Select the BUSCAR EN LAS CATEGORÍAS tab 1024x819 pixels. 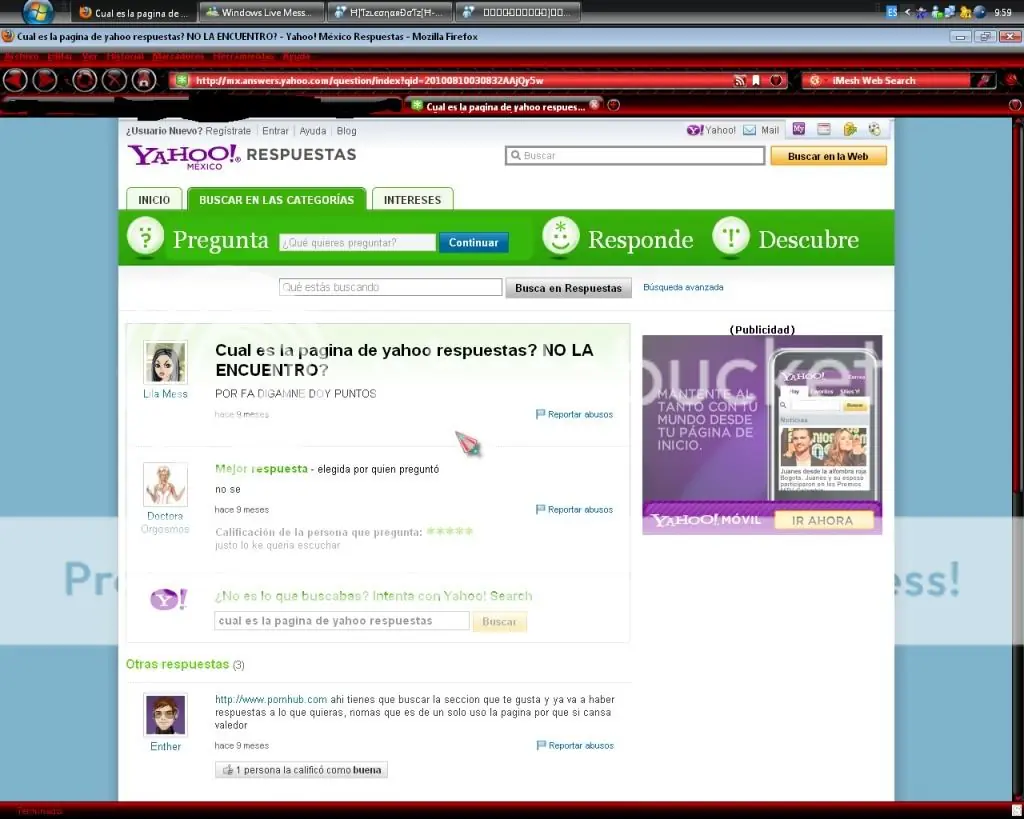276,199
